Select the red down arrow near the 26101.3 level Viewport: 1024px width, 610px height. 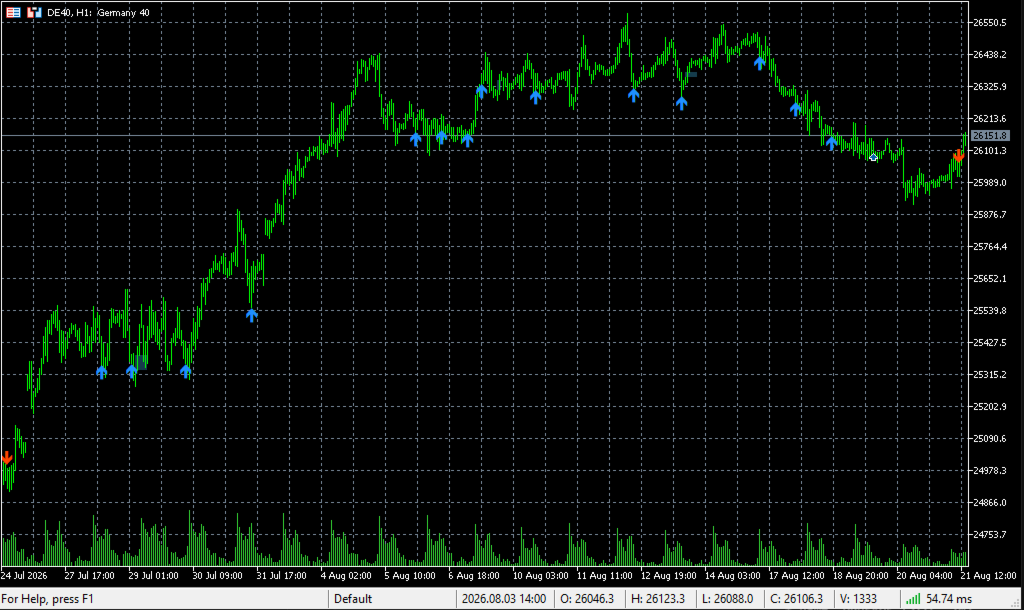(x=958, y=155)
